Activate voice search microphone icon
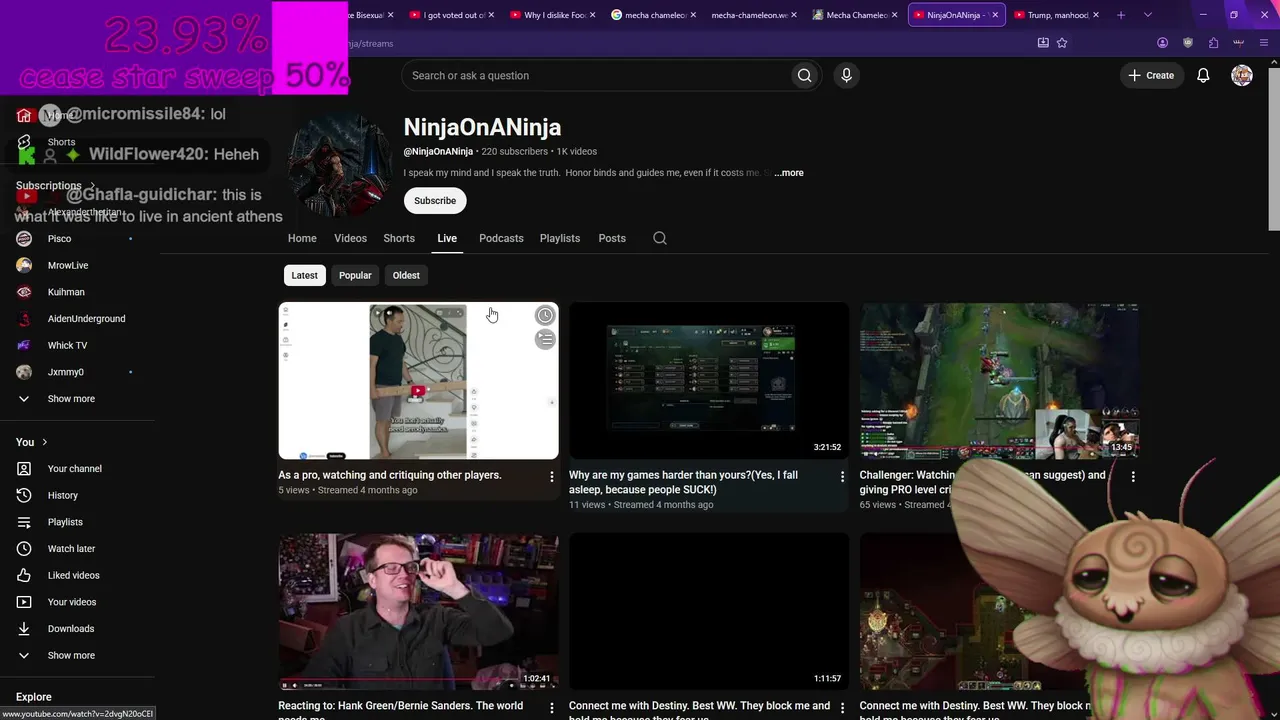This screenshot has height=720, width=1280. (846, 76)
